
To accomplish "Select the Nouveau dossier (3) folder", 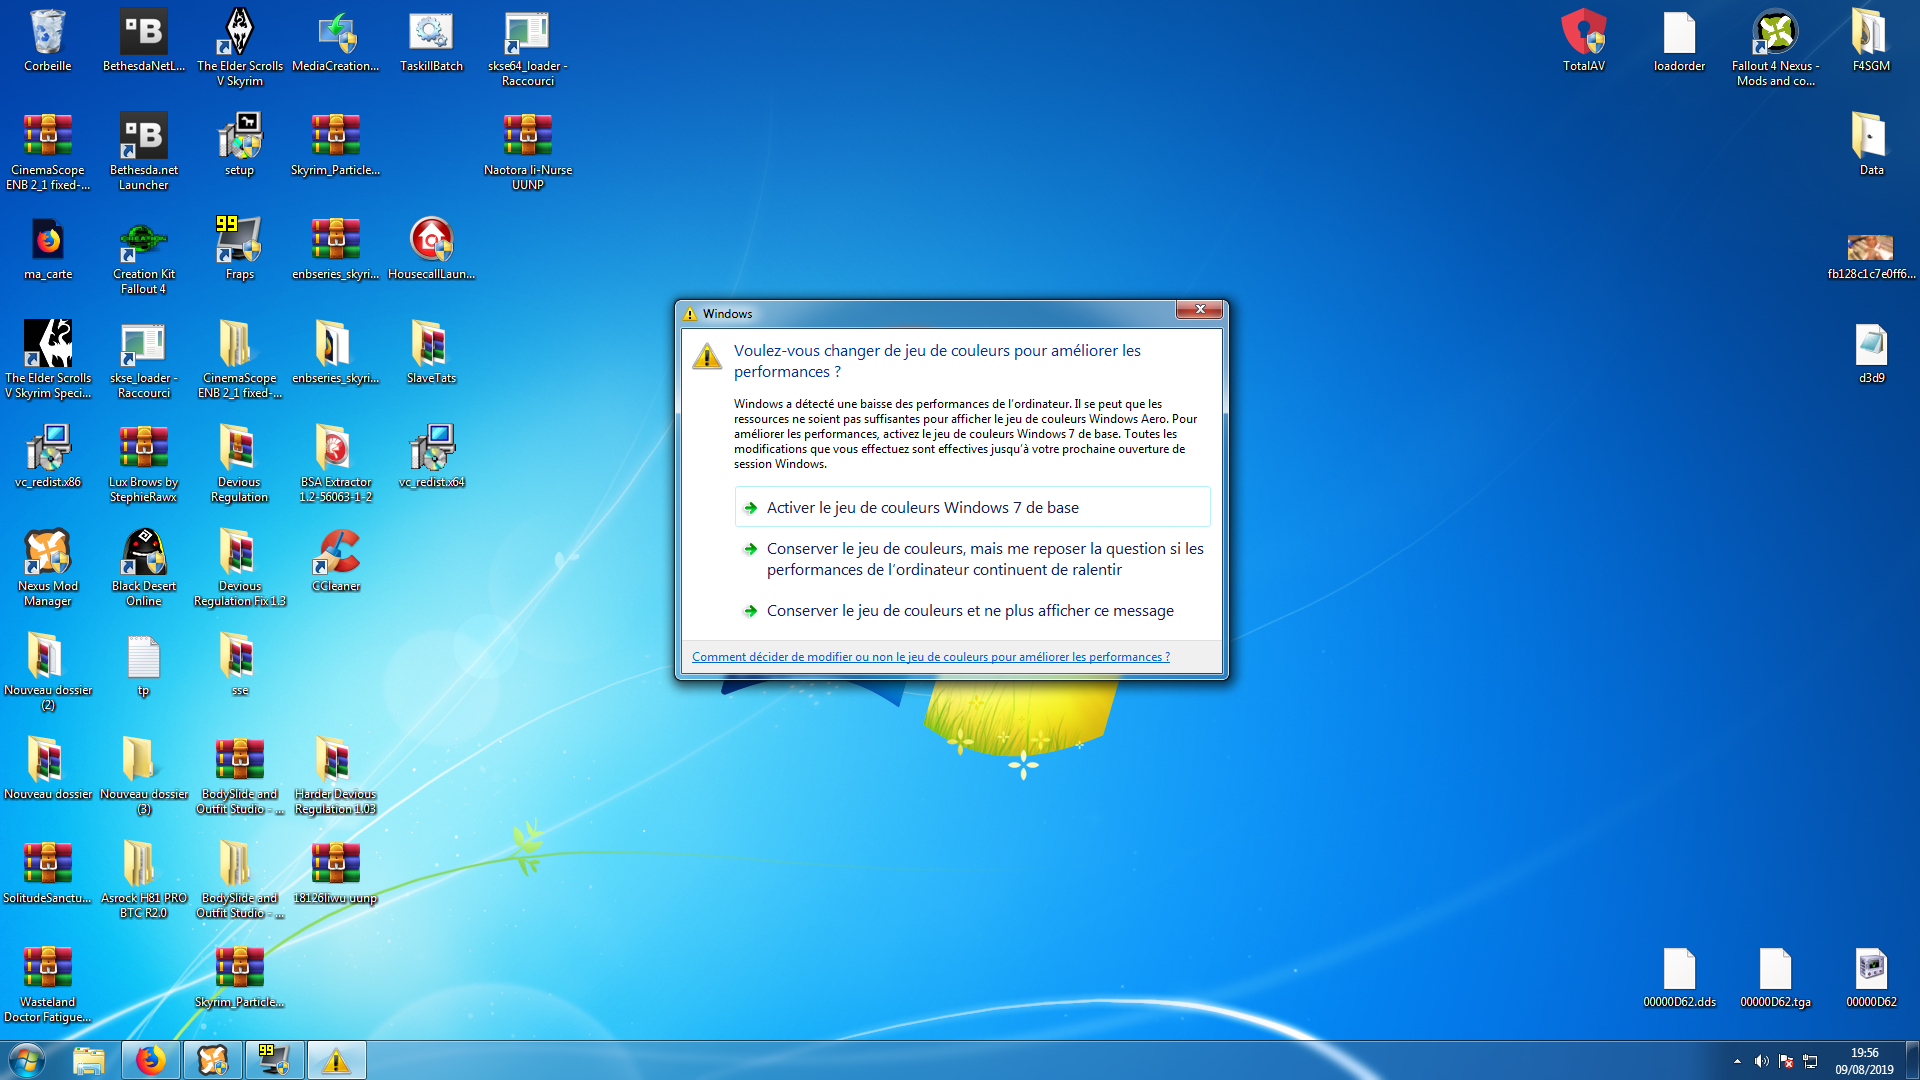I will [x=144, y=775].
